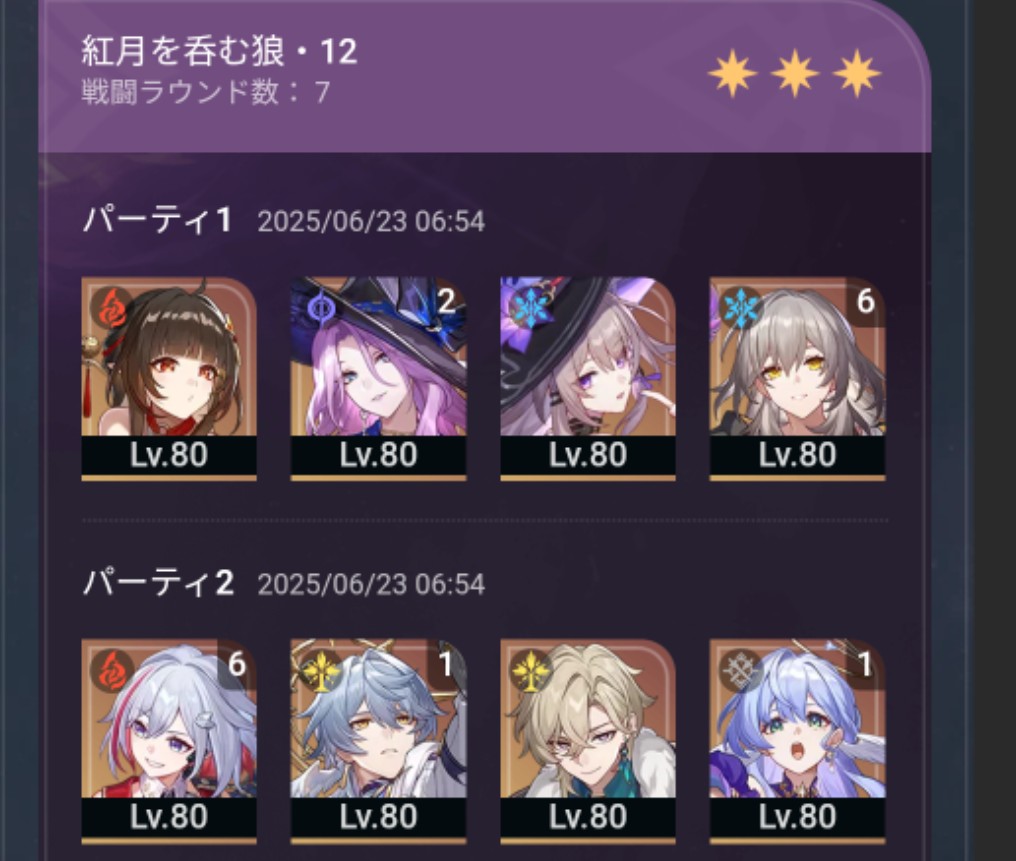Image resolution: width=1016 pixels, height=861 pixels.
Task: Click imaginary element icon on blond character
Action: [x=531, y=669]
